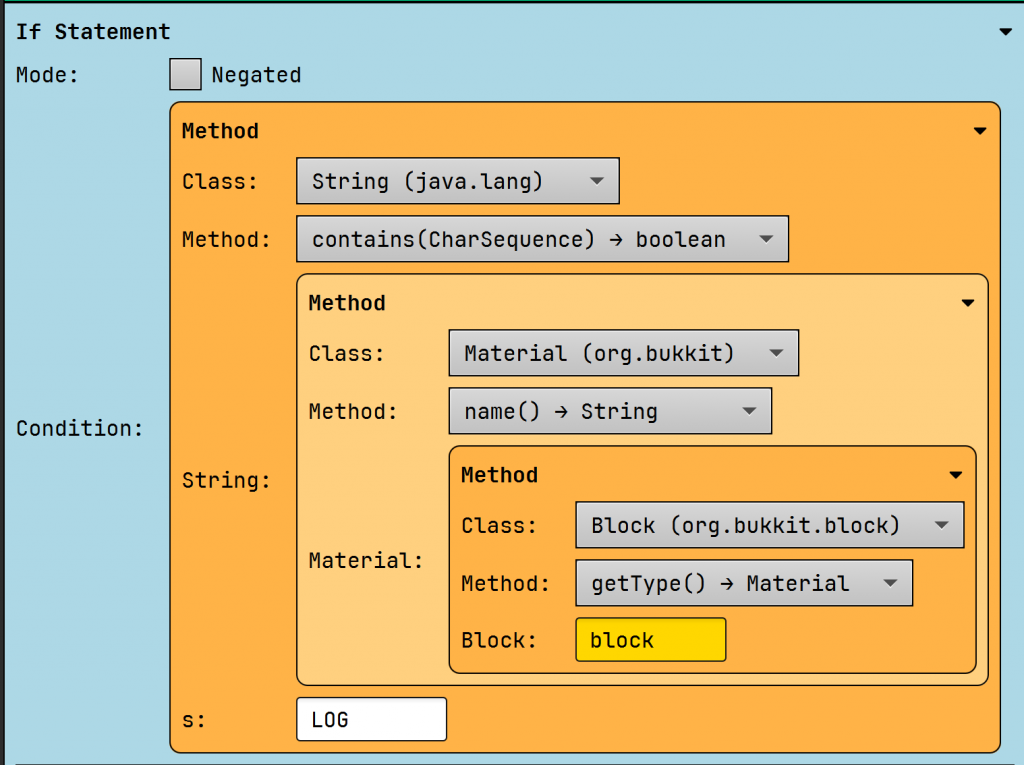Open the contains(CharSequence) method dropdown
Screen dimensions: 1024x765
542,239
